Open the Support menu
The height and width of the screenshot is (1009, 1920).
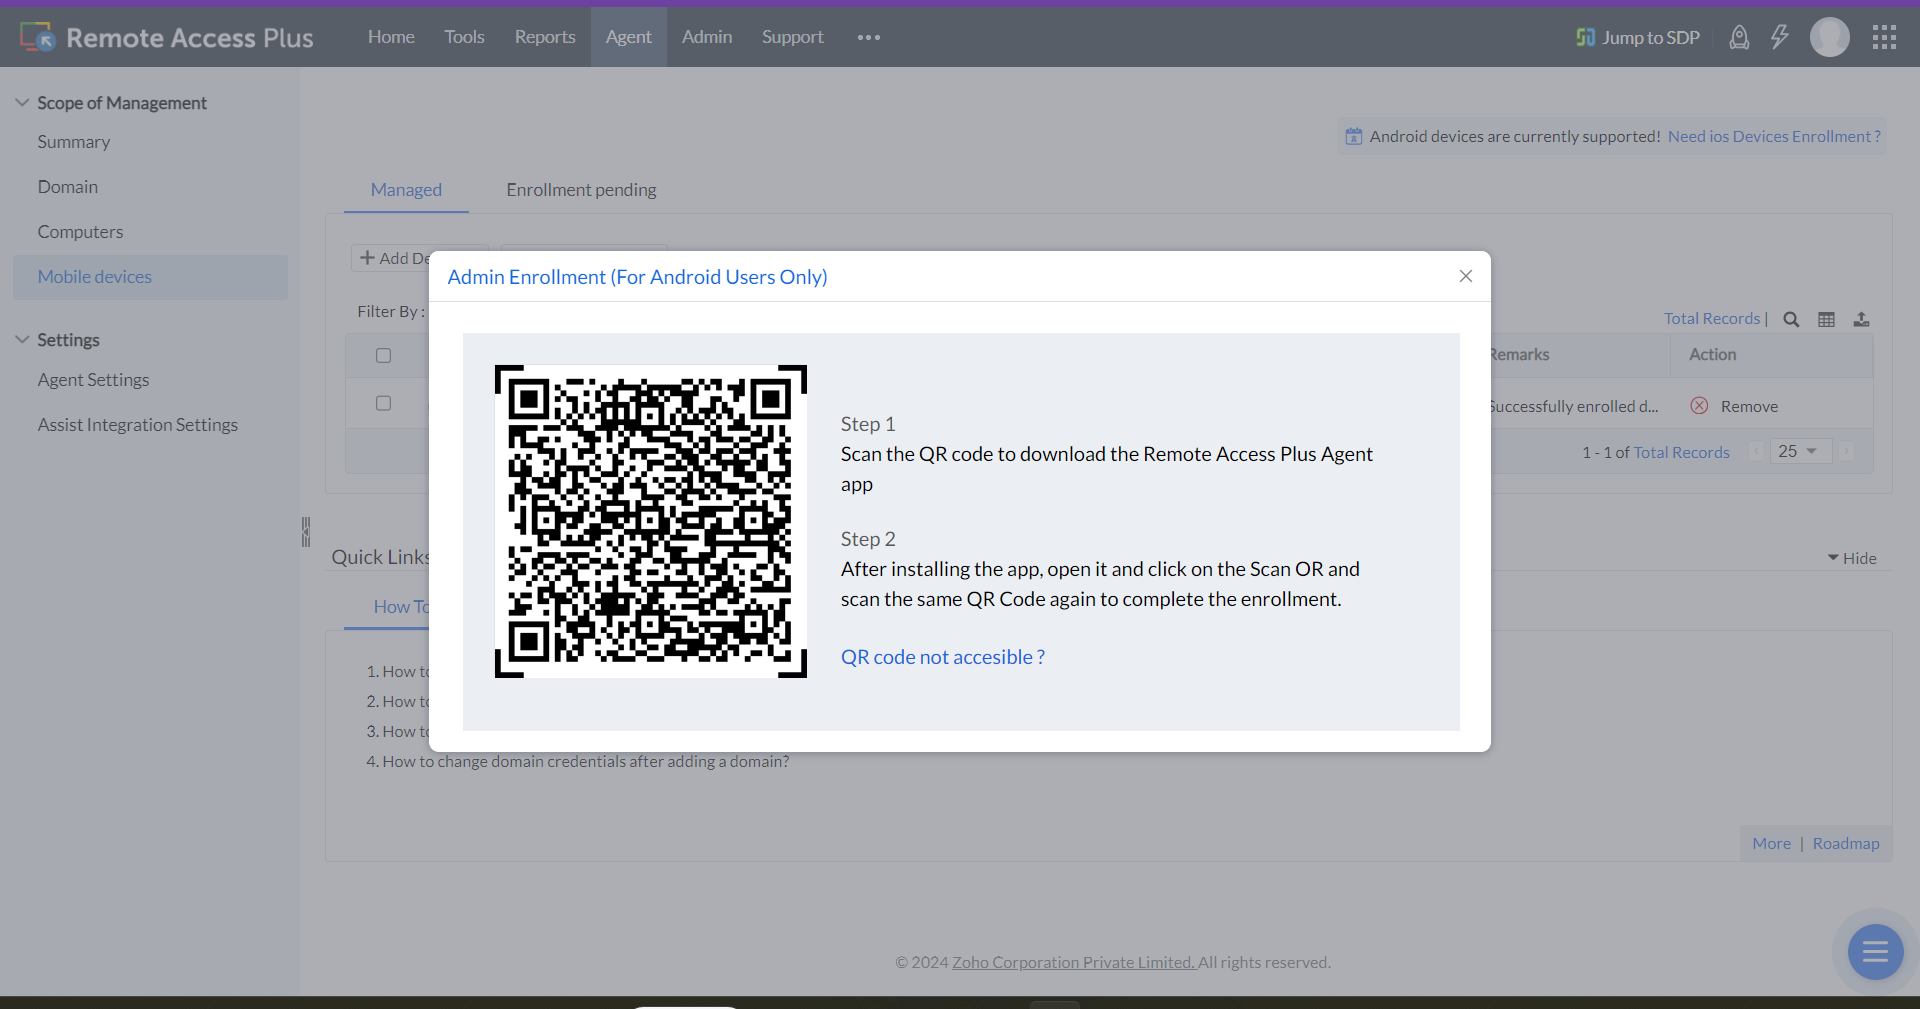click(x=793, y=37)
